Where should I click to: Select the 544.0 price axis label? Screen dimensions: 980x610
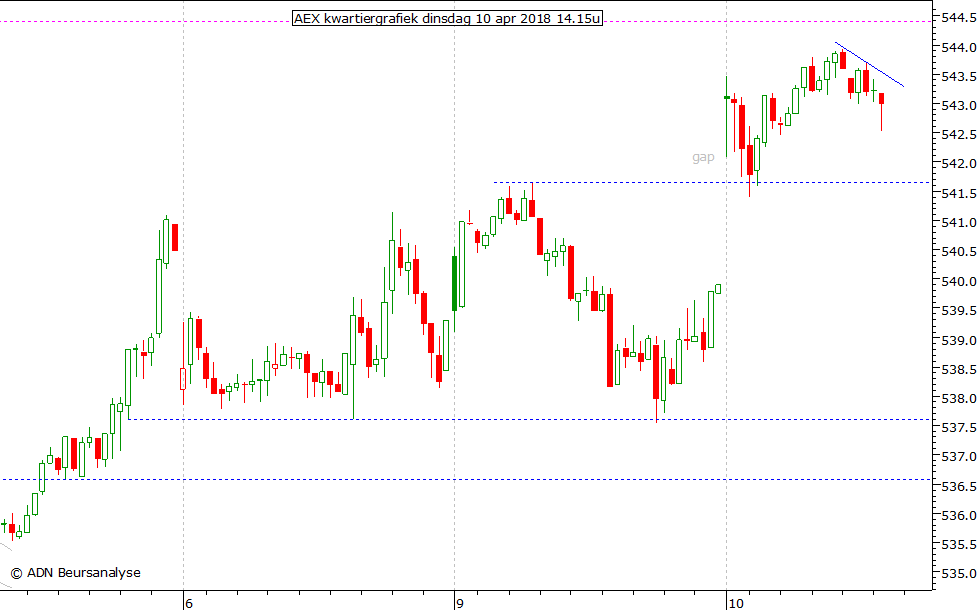click(958, 48)
